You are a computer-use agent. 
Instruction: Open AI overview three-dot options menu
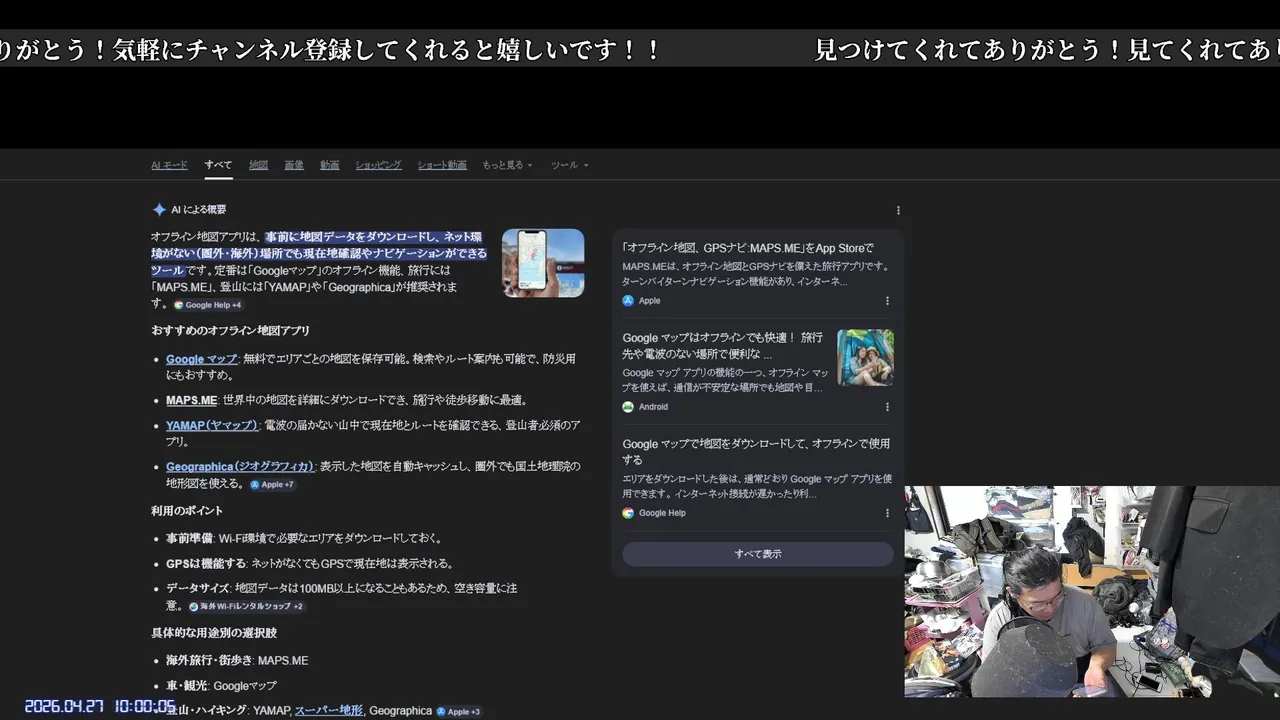coord(898,210)
